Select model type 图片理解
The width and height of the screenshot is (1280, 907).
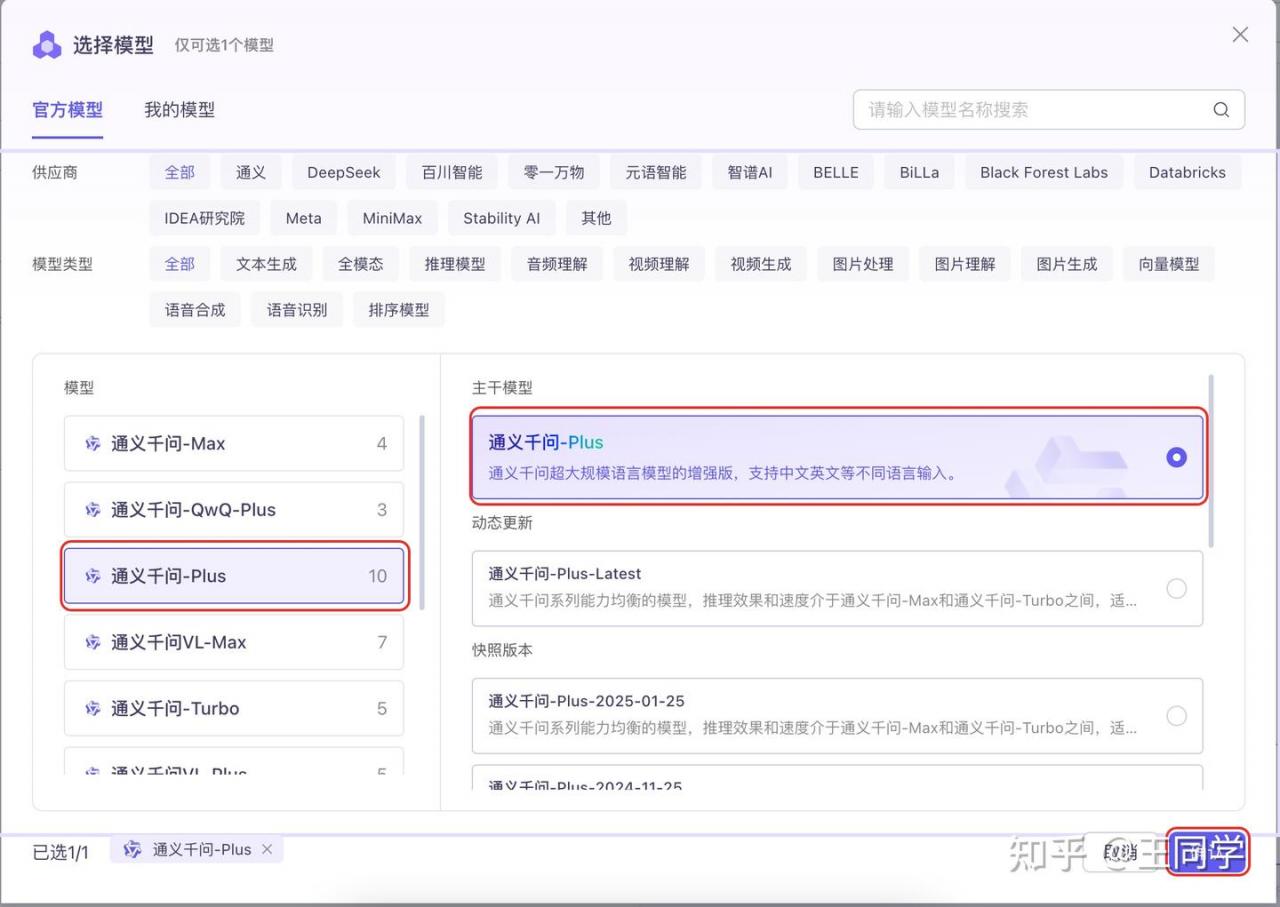(965, 264)
